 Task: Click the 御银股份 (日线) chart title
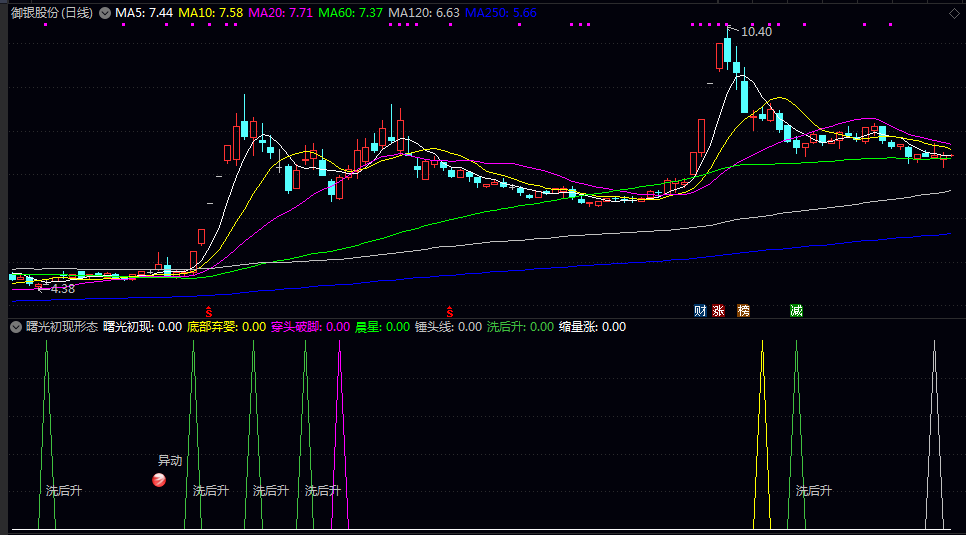coord(52,13)
